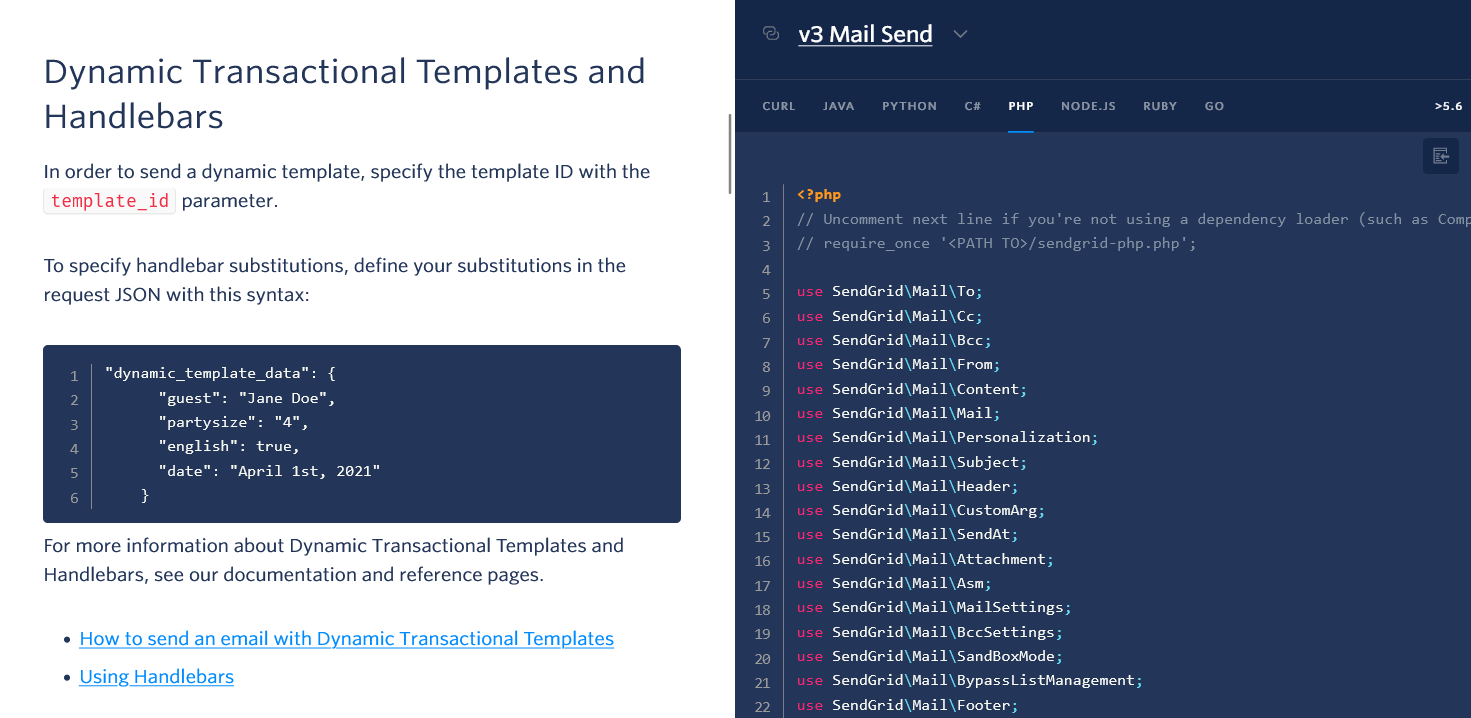Viewport: 1471px width, 718px height.
Task: Click the use SendGrid\Mail\Mail; line
Action: pyautogui.click(x=898, y=413)
